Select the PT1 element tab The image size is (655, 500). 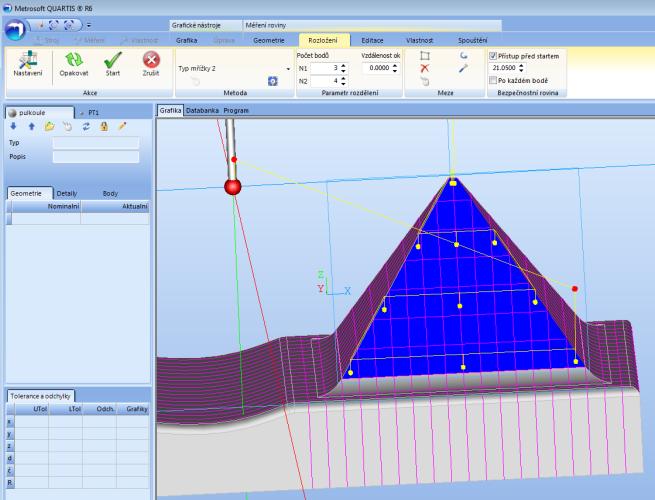point(94,113)
